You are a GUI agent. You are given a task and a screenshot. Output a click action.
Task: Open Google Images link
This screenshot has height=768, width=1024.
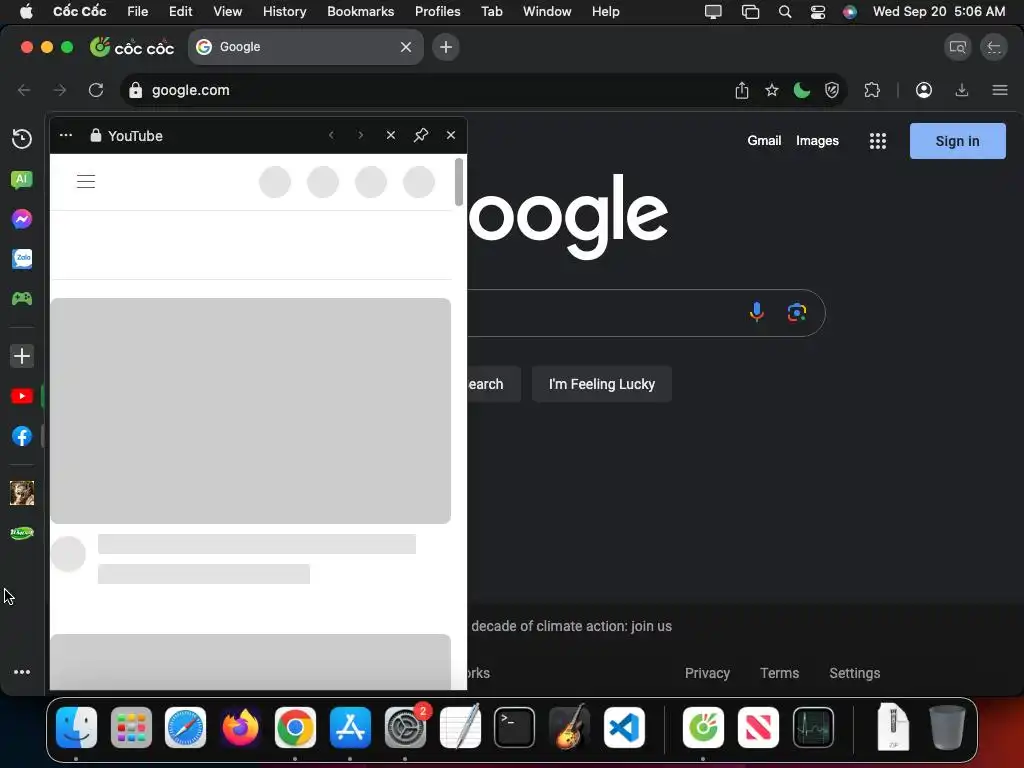coord(817,140)
